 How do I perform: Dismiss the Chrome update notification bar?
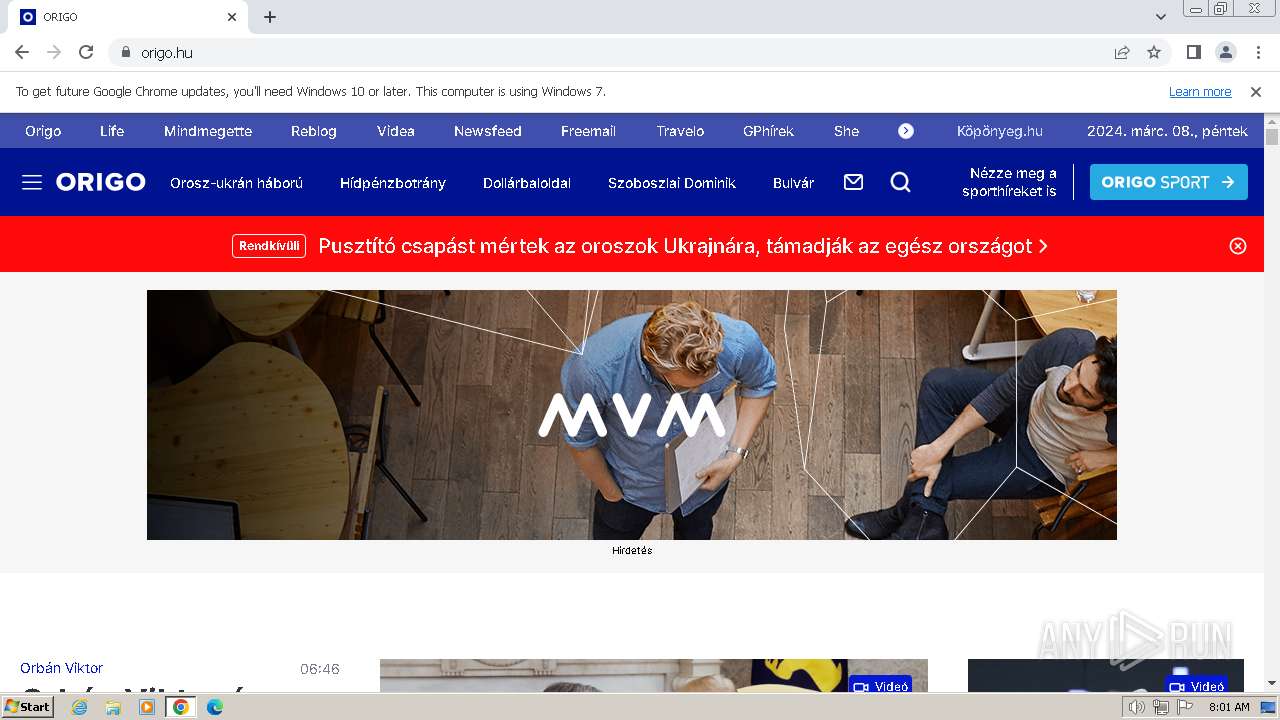tap(1256, 91)
